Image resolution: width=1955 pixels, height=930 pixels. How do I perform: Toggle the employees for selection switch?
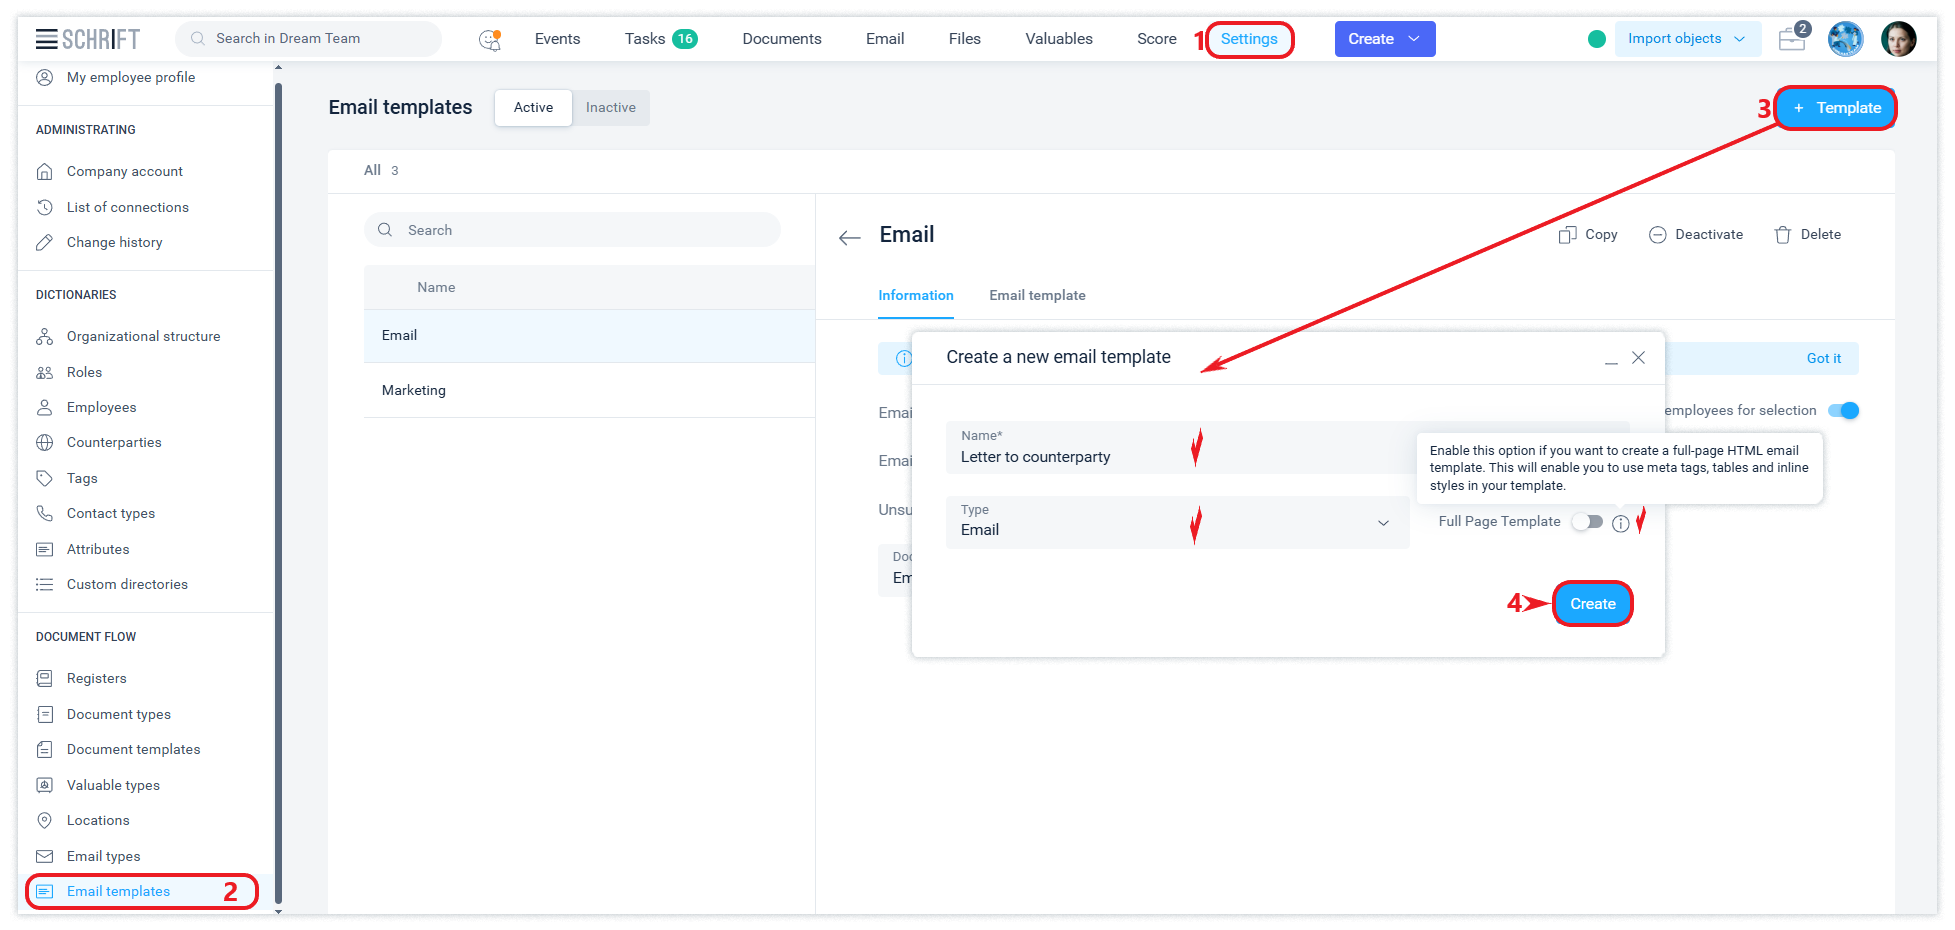(x=1842, y=411)
